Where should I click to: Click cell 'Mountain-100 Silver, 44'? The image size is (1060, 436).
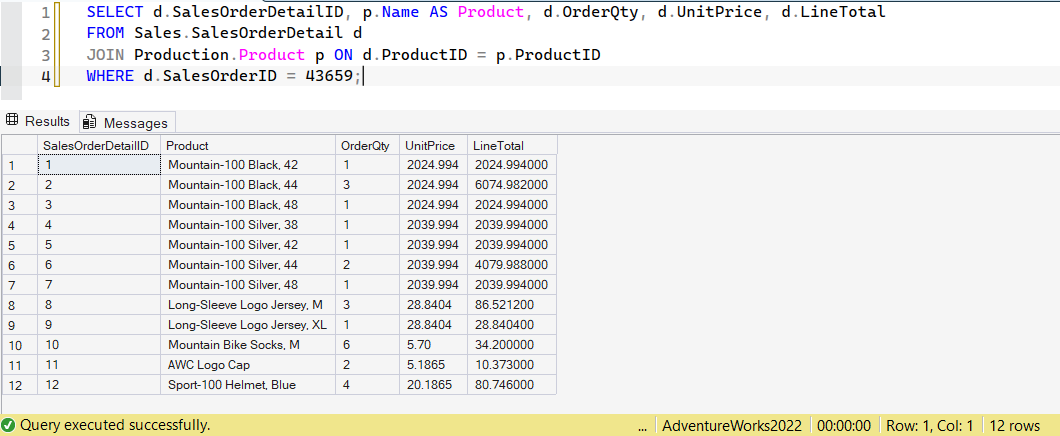click(248, 265)
